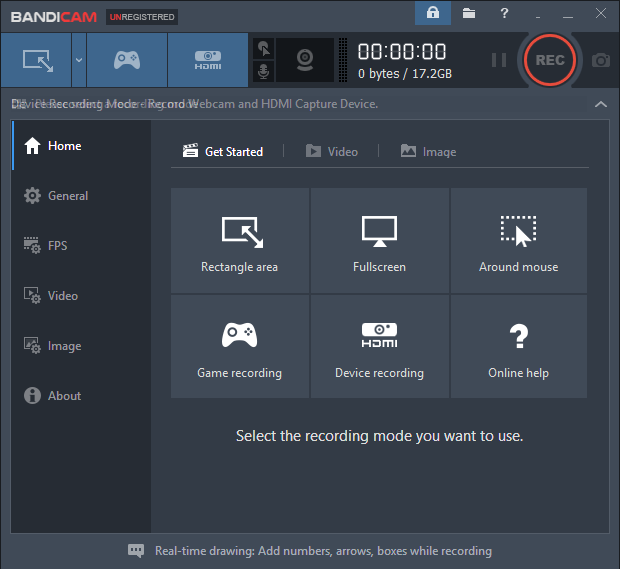The height and width of the screenshot is (569, 620).
Task: Click the lock icon in title bar
Action: pos(433,13)
